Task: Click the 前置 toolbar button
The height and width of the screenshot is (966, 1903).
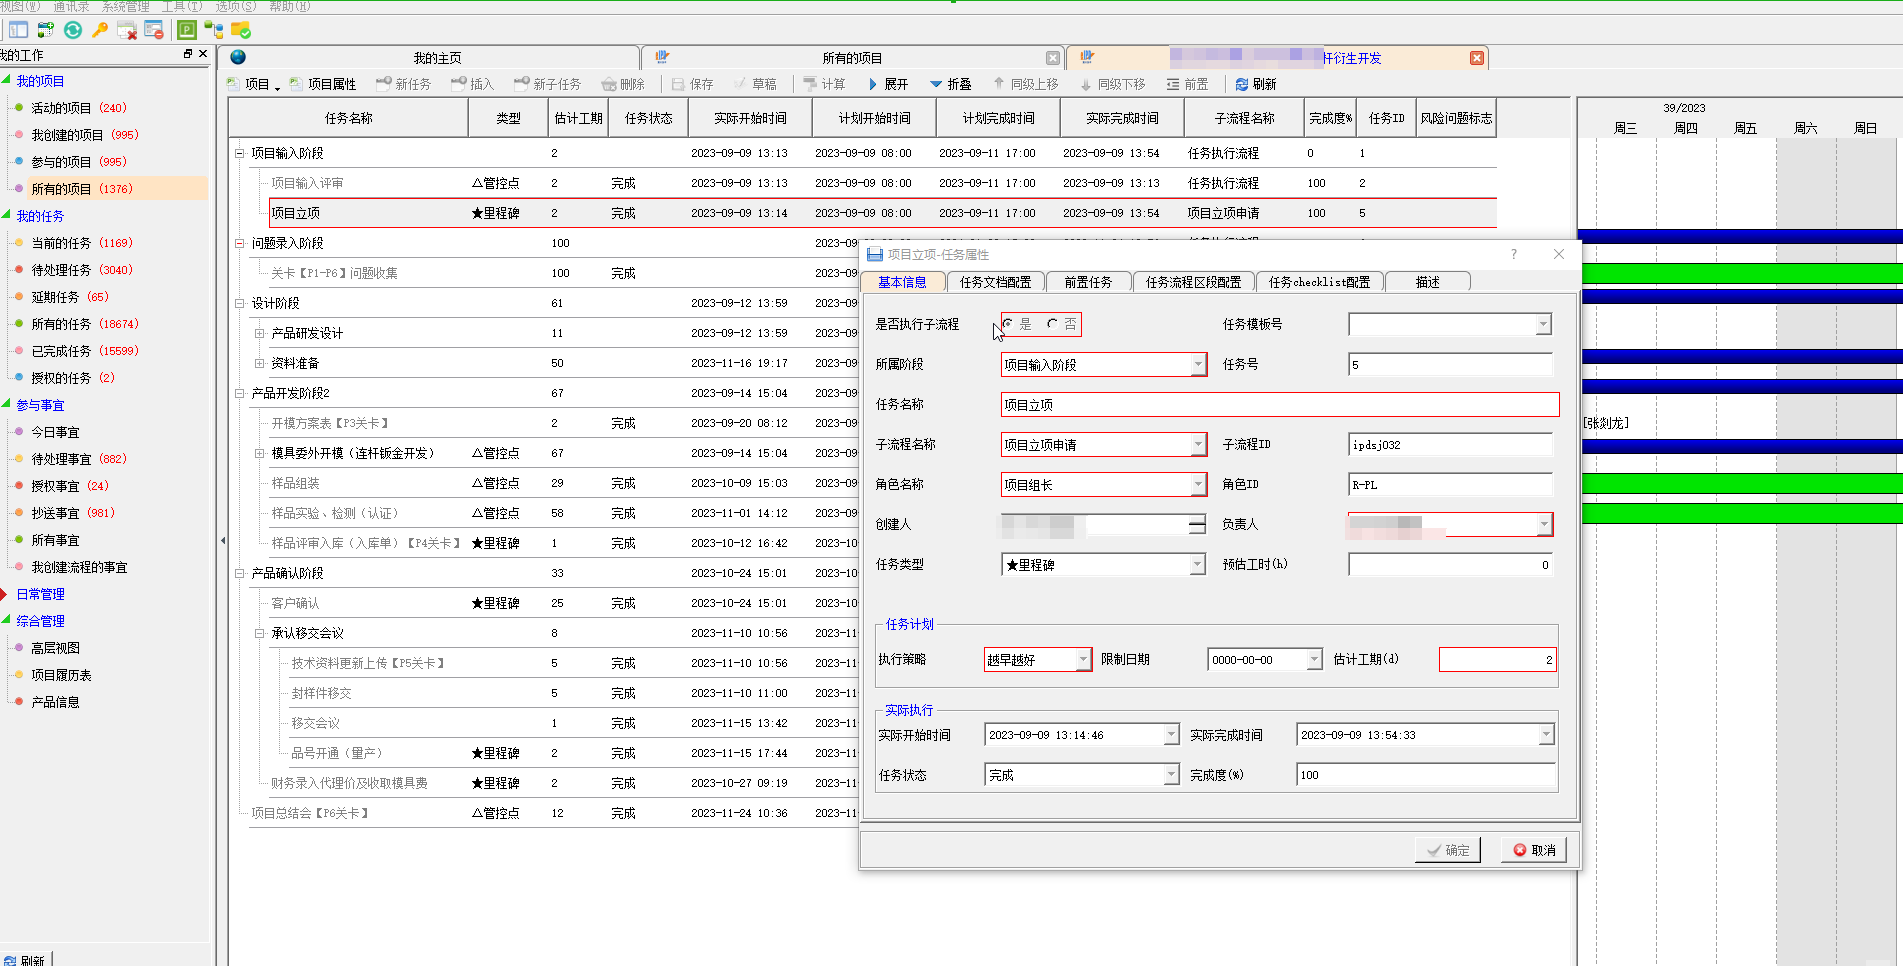Action: click(1188, 84)
